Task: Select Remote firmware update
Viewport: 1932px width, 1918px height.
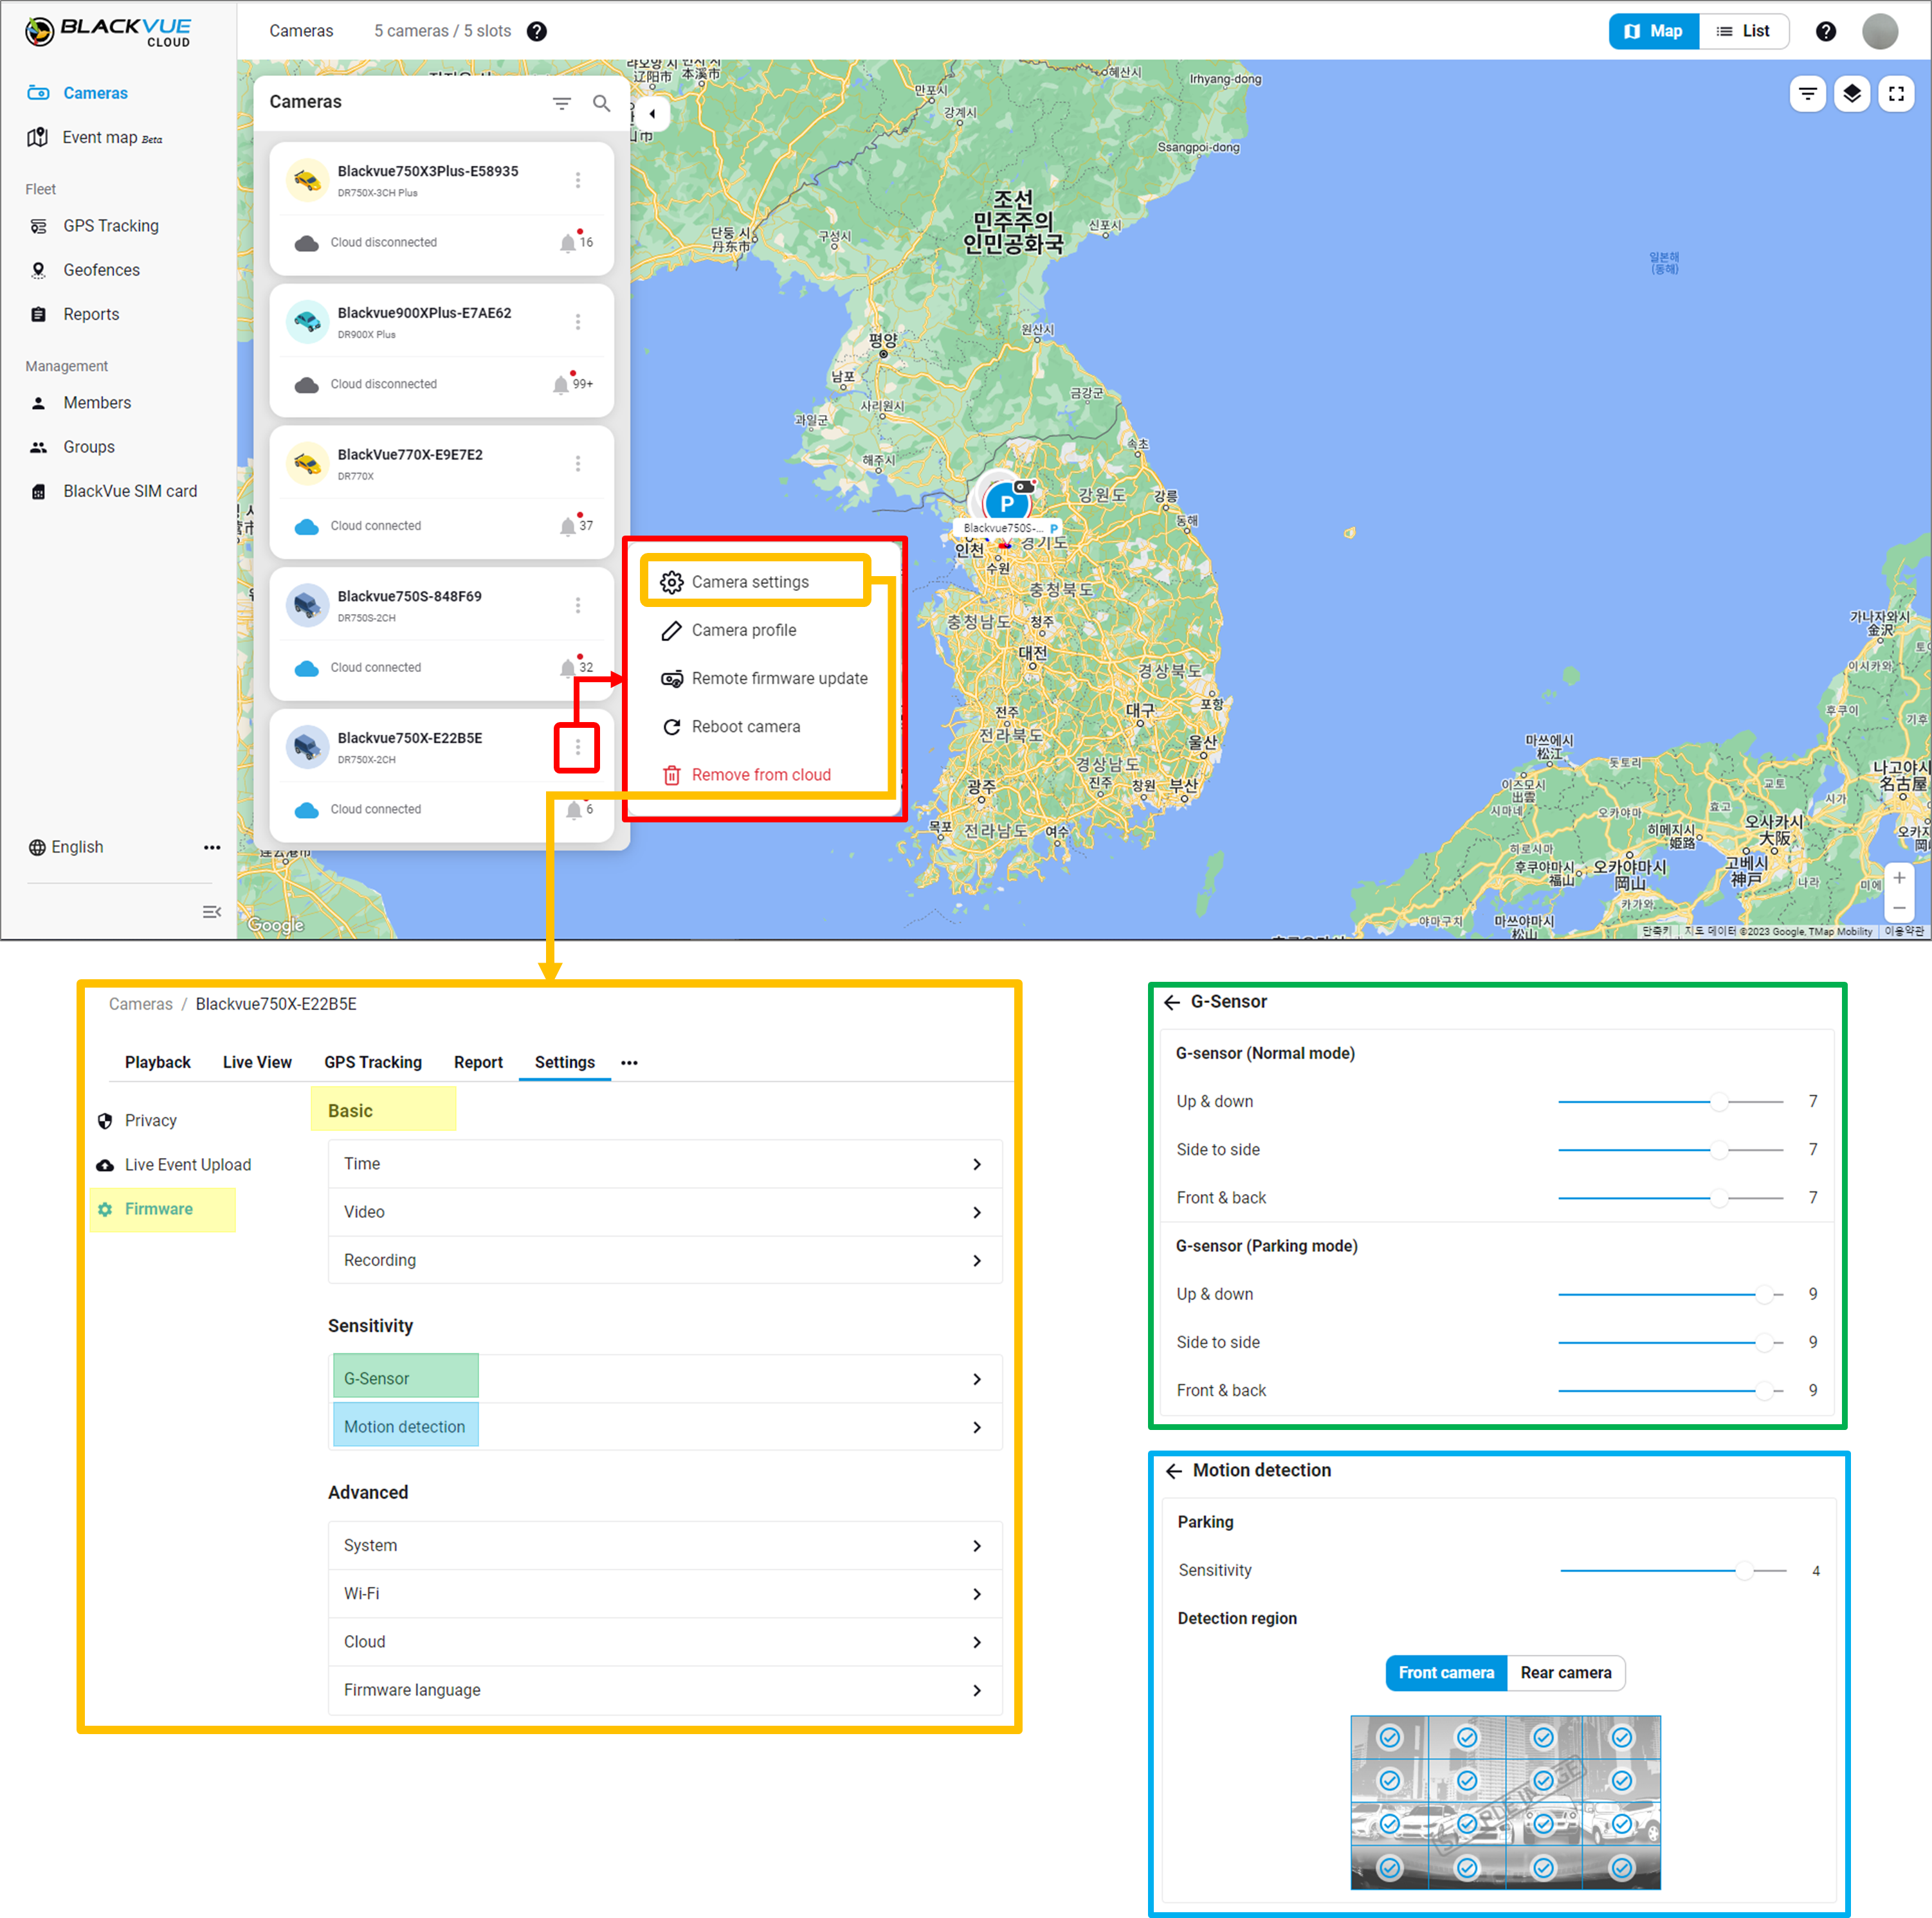Action: [x=764, y=678]
